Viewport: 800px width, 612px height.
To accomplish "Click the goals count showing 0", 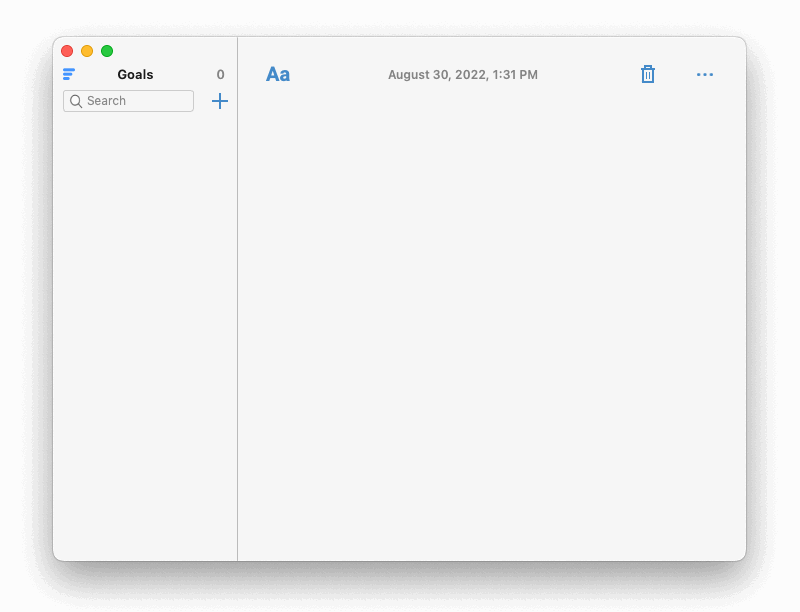I will (x=220, y=74).
